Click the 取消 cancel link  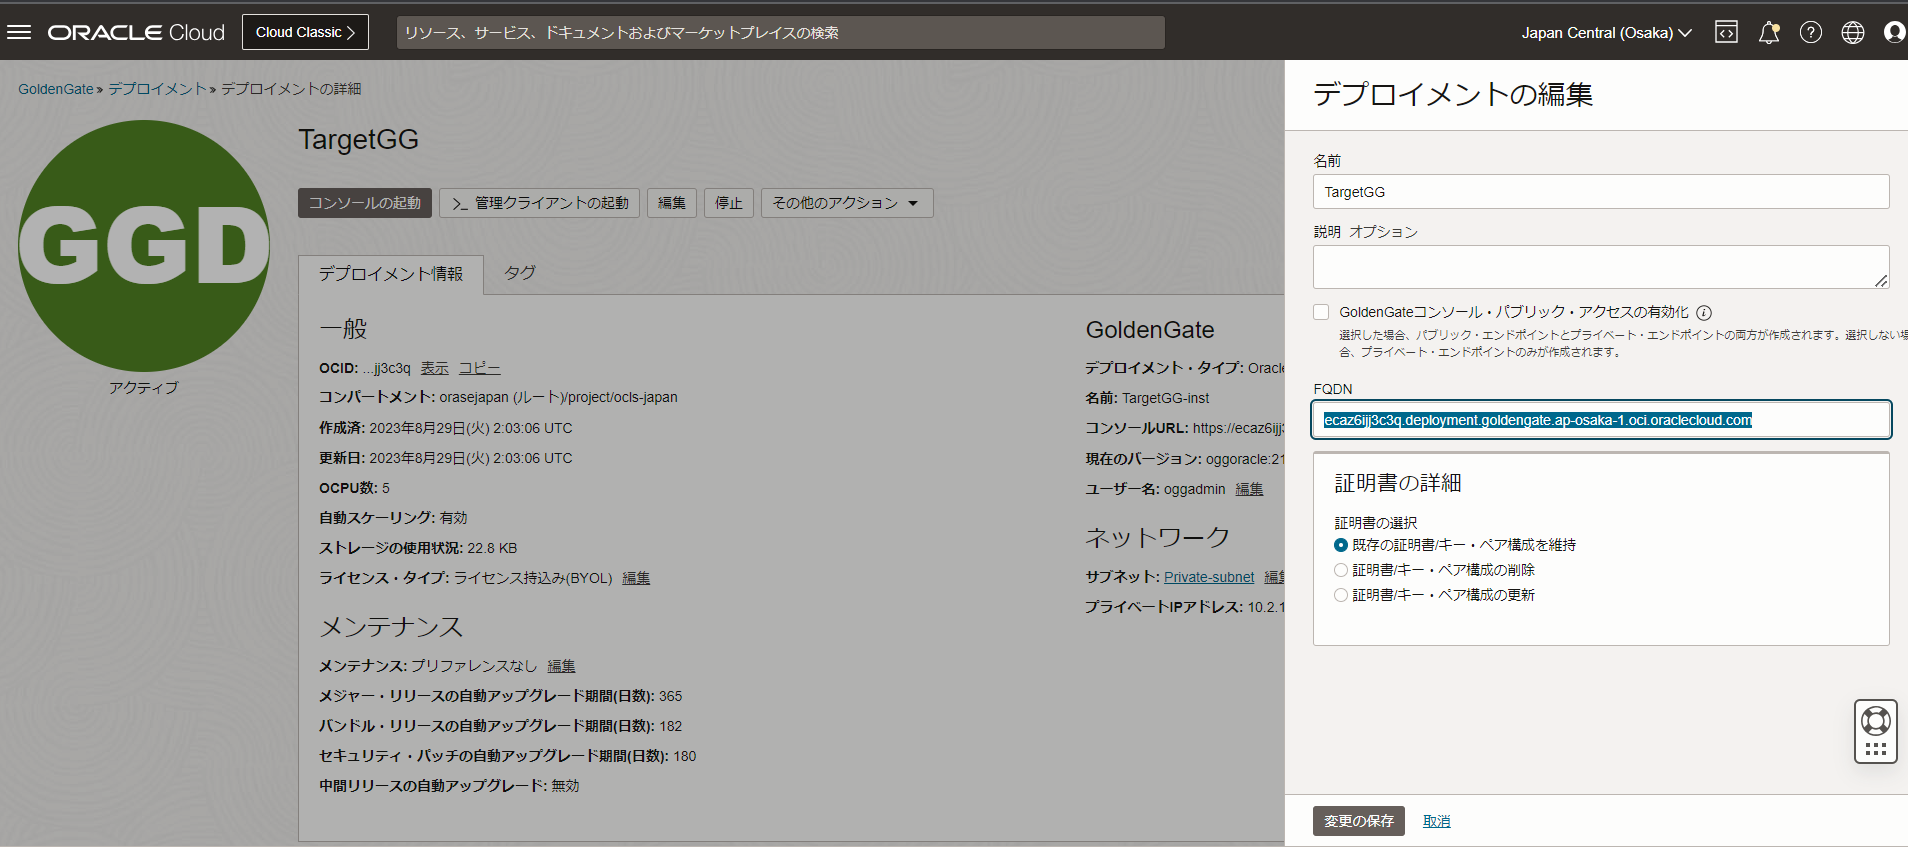pos(1437,821)
